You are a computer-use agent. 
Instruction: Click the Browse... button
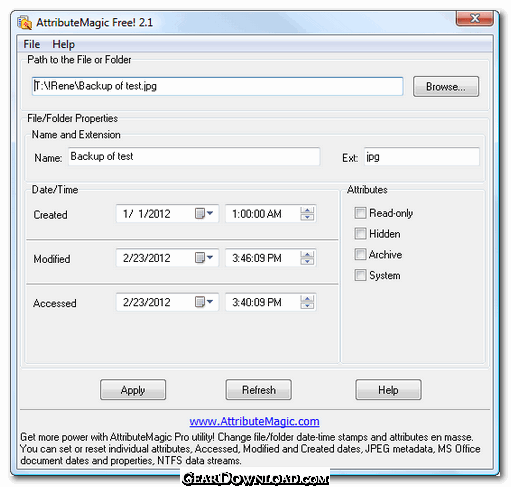pyautogui.click(x=446, y=87)
